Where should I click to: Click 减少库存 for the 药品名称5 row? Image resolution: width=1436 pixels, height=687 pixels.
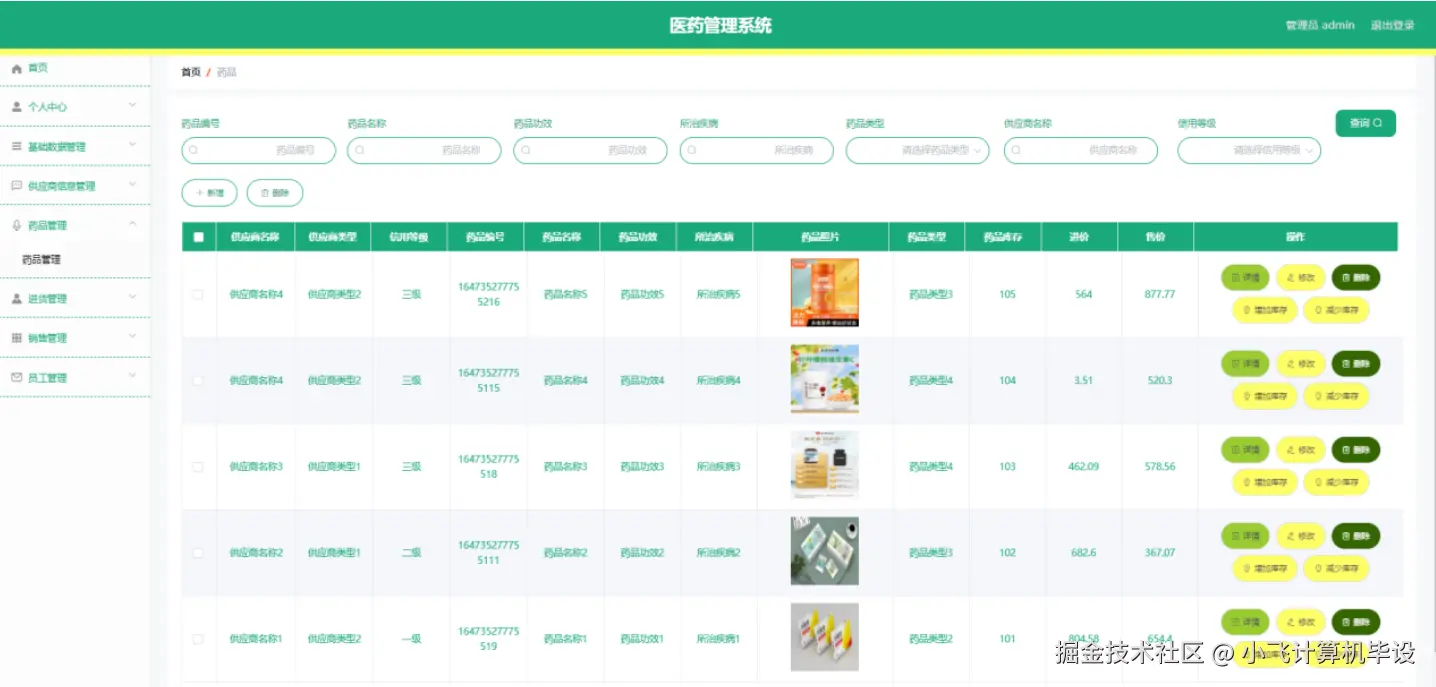pyautogui.click(x=1336, y=311)
